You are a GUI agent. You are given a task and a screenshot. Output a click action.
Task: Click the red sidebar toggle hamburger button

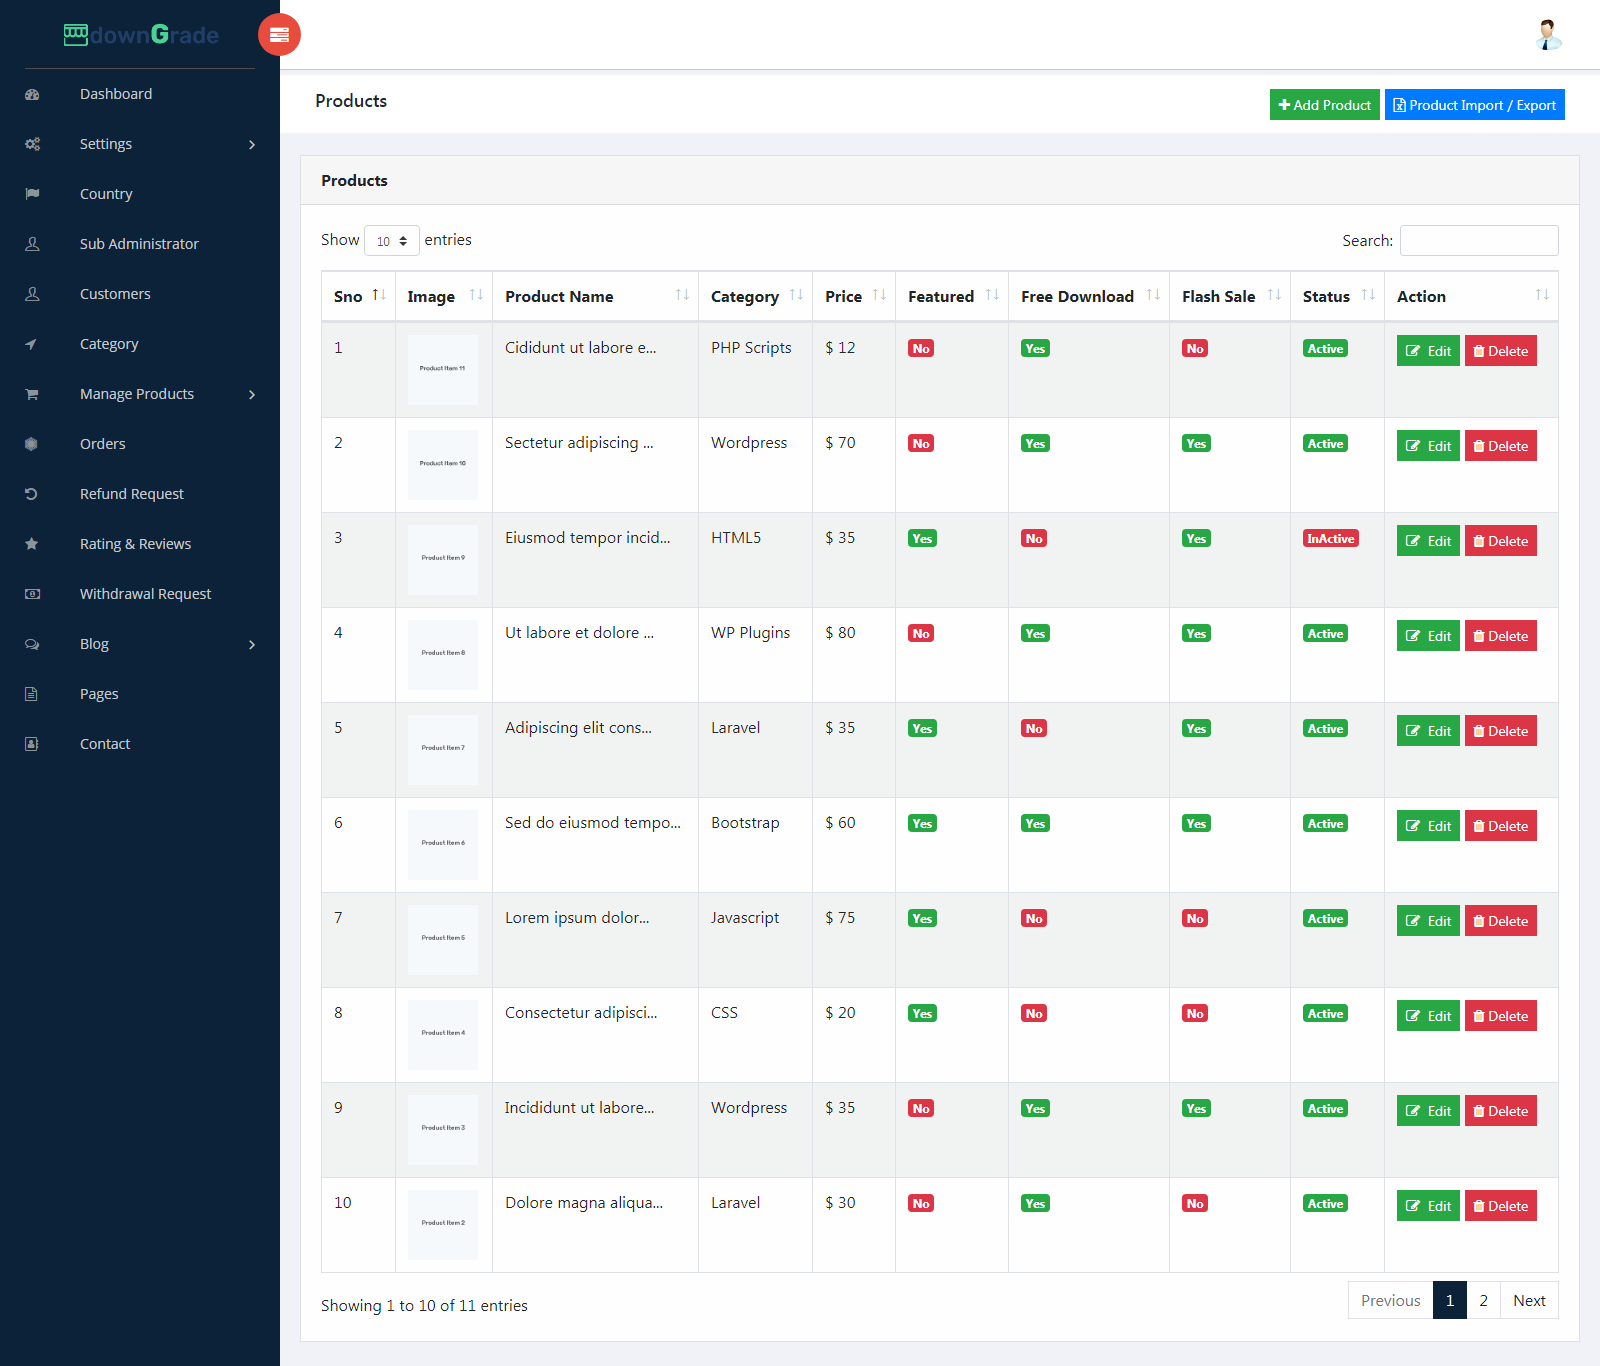pos(279,35)
